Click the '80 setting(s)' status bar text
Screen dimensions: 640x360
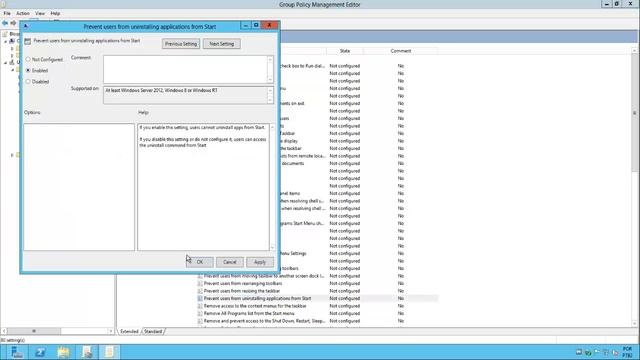click(x=13, y=340)
